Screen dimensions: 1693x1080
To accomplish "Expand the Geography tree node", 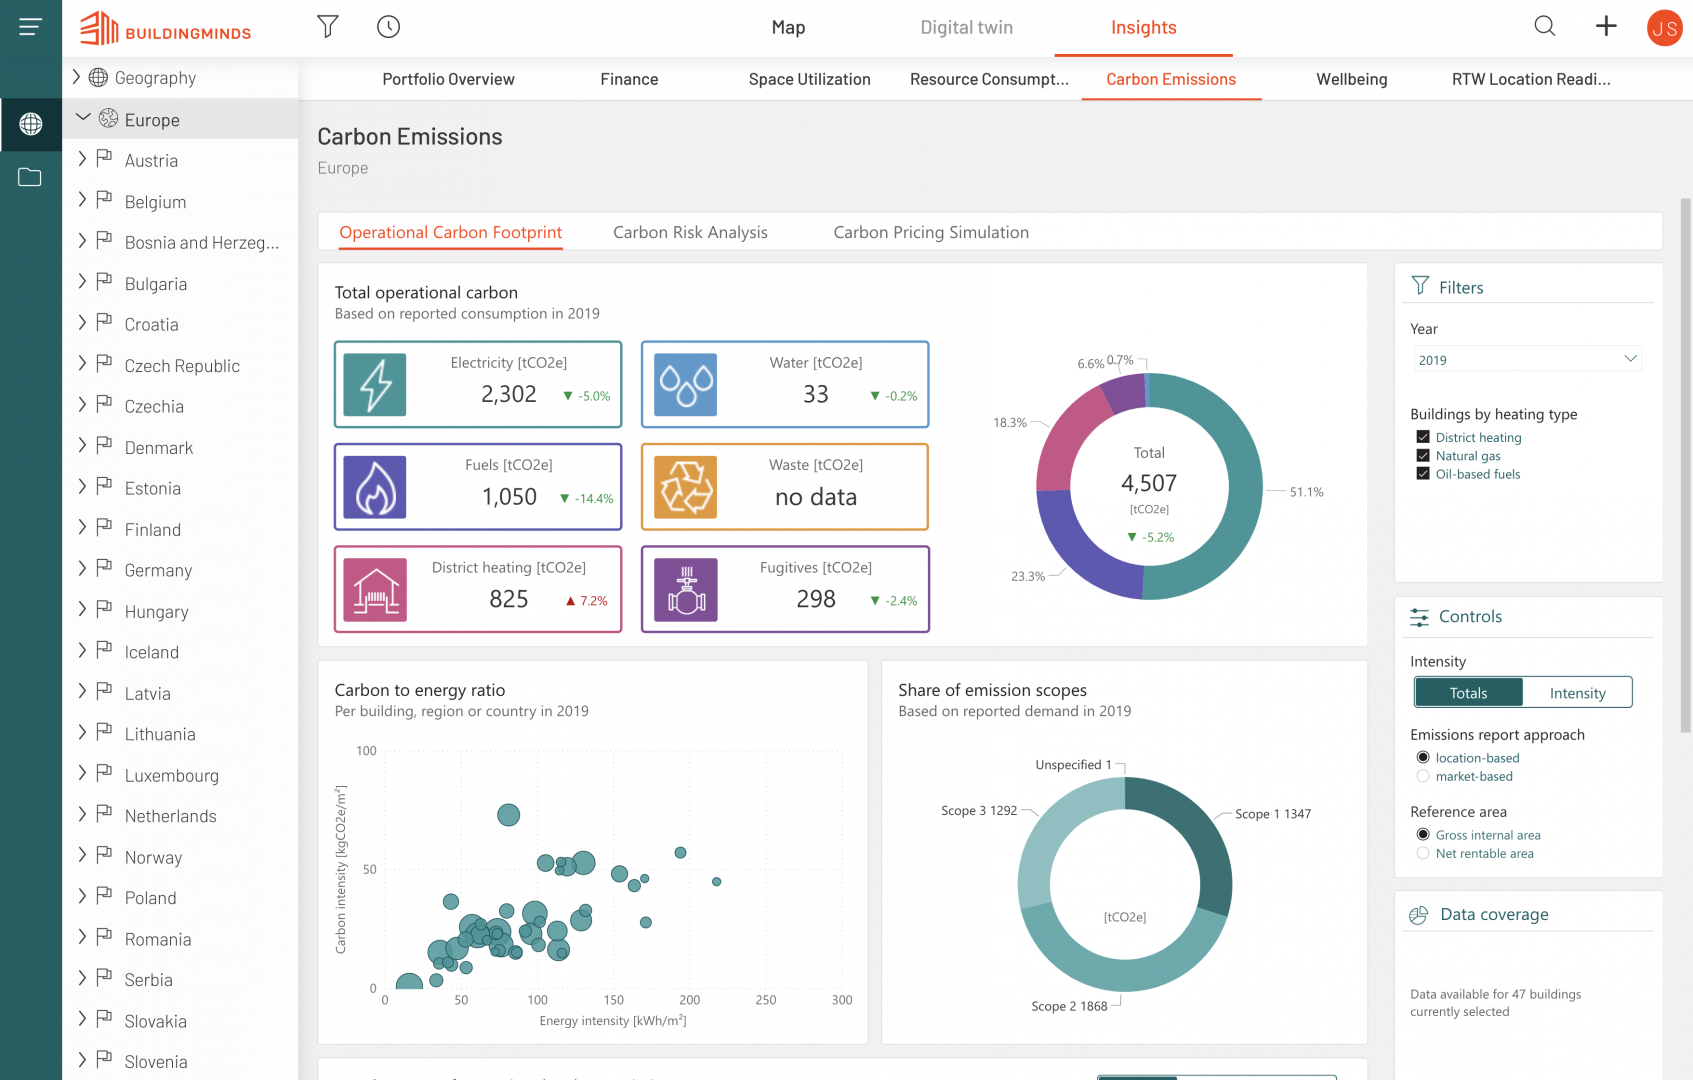I will pyautogui.click(x=76, y=76).
